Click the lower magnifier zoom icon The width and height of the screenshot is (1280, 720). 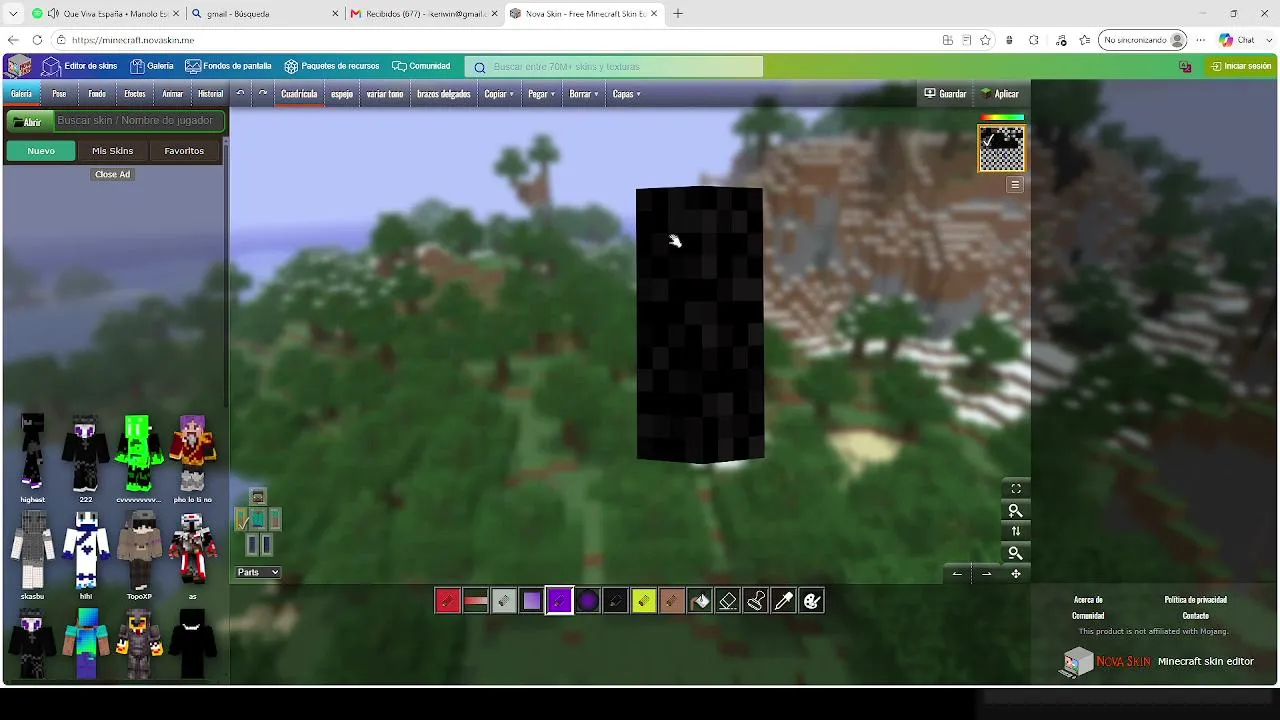[1016, 553]
